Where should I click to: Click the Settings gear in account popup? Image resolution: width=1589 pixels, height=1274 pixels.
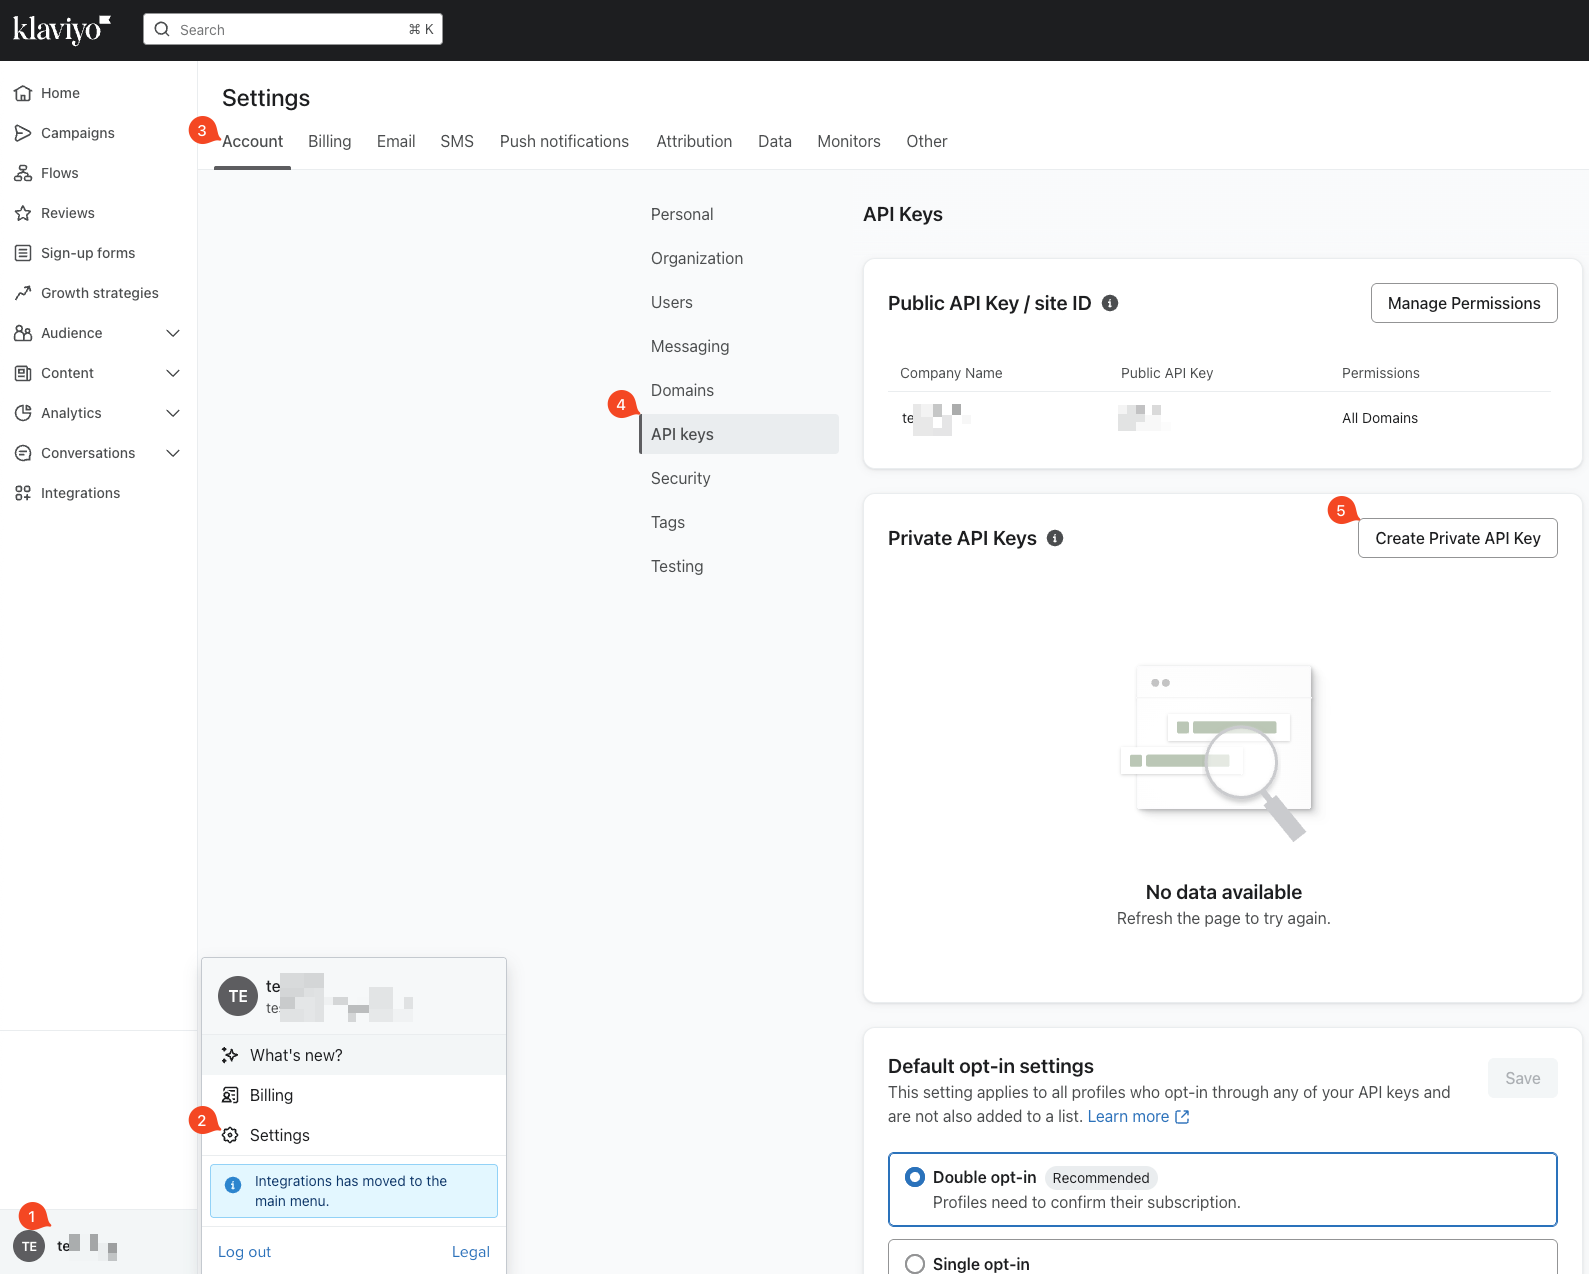pos(230,1135)
